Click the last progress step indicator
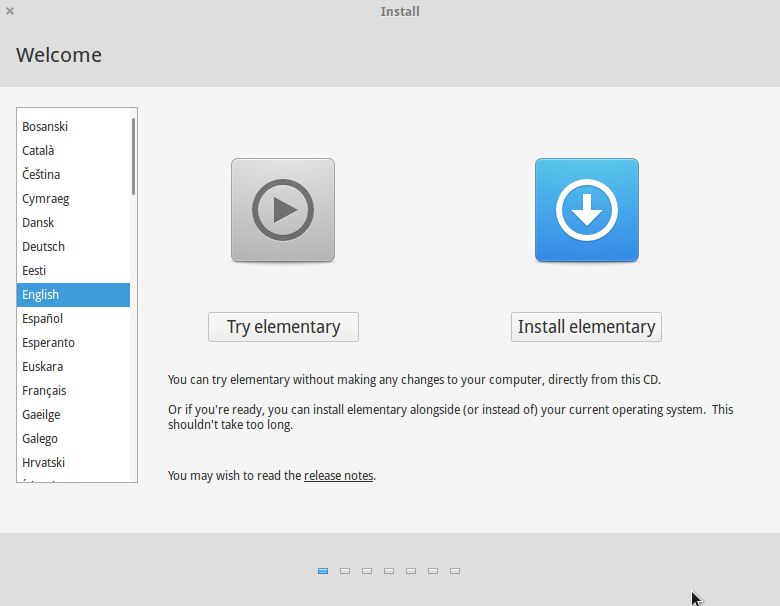Viewport: 780px width, 606px height. click(455, 571)
